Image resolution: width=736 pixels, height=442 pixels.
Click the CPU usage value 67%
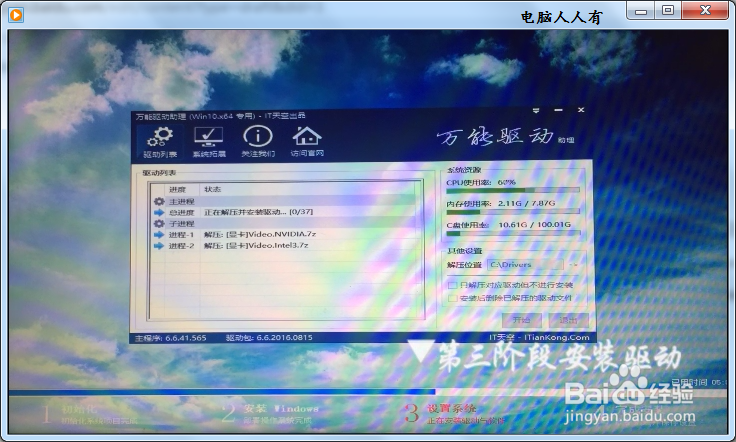coord(506,182)
